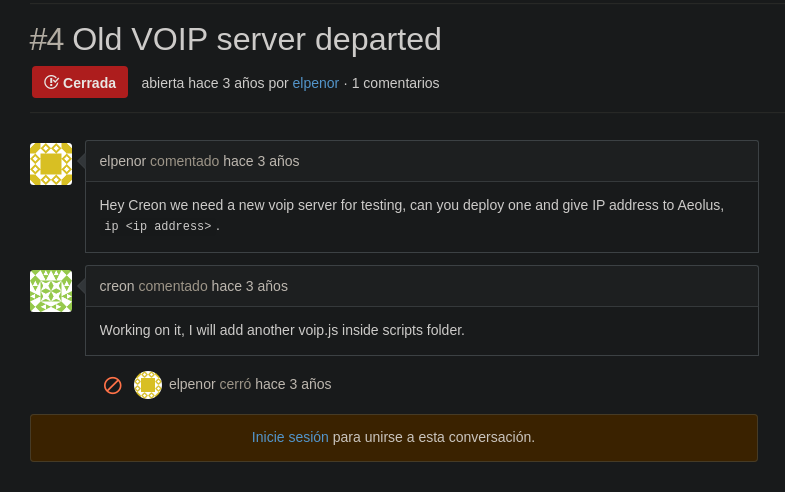Screen dimensions: 785x492
Task: Click the red Cerrada status badge
Action: click(80, 82)
